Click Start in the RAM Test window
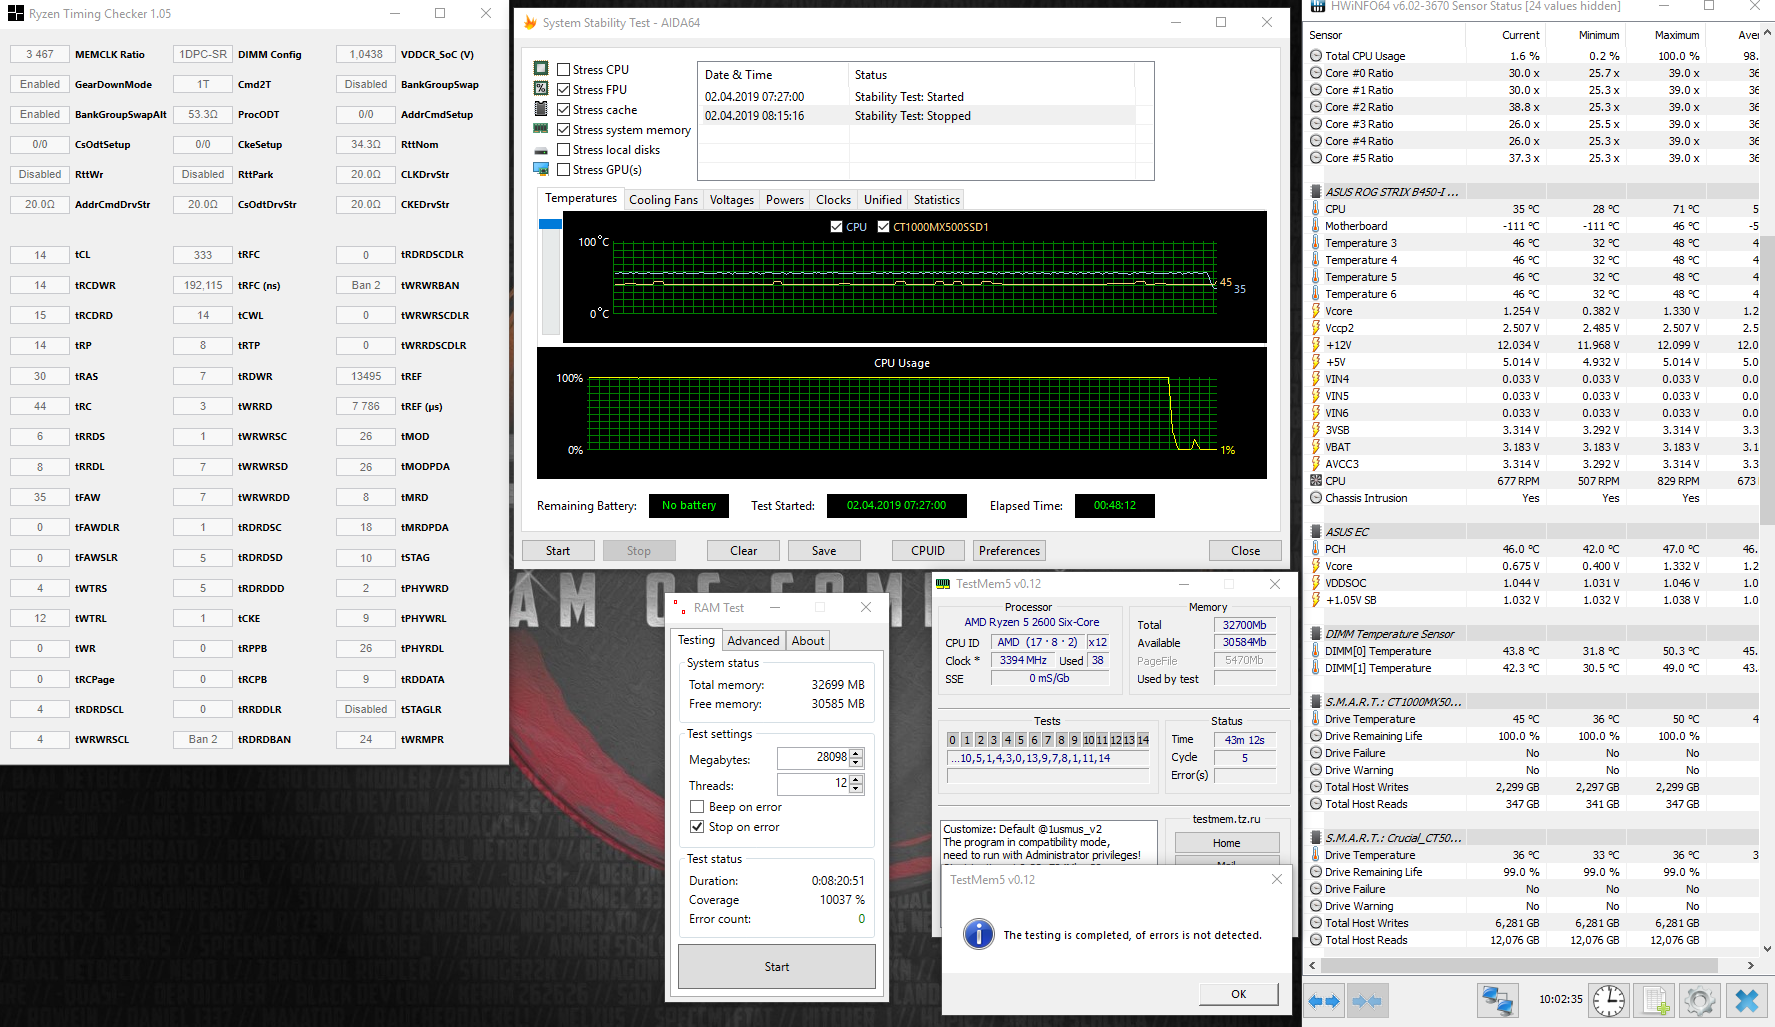The width and height of the screenshot is (1775, 1027). click(x=777, y=967)
